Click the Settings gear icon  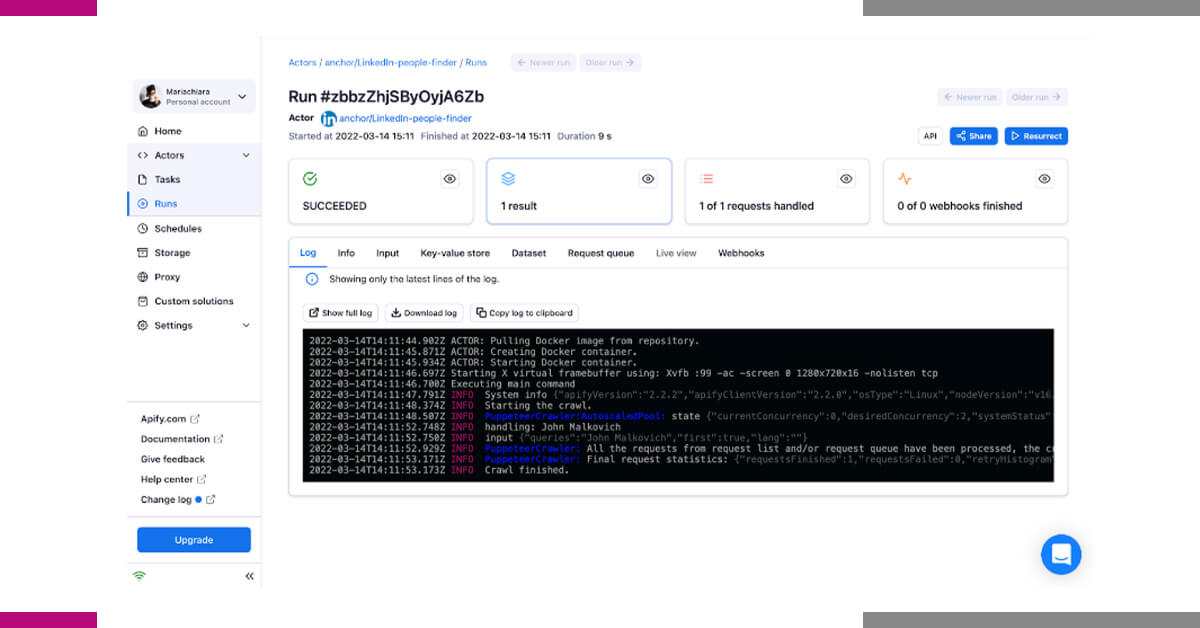pyautogui.click(x=143, y=325)
